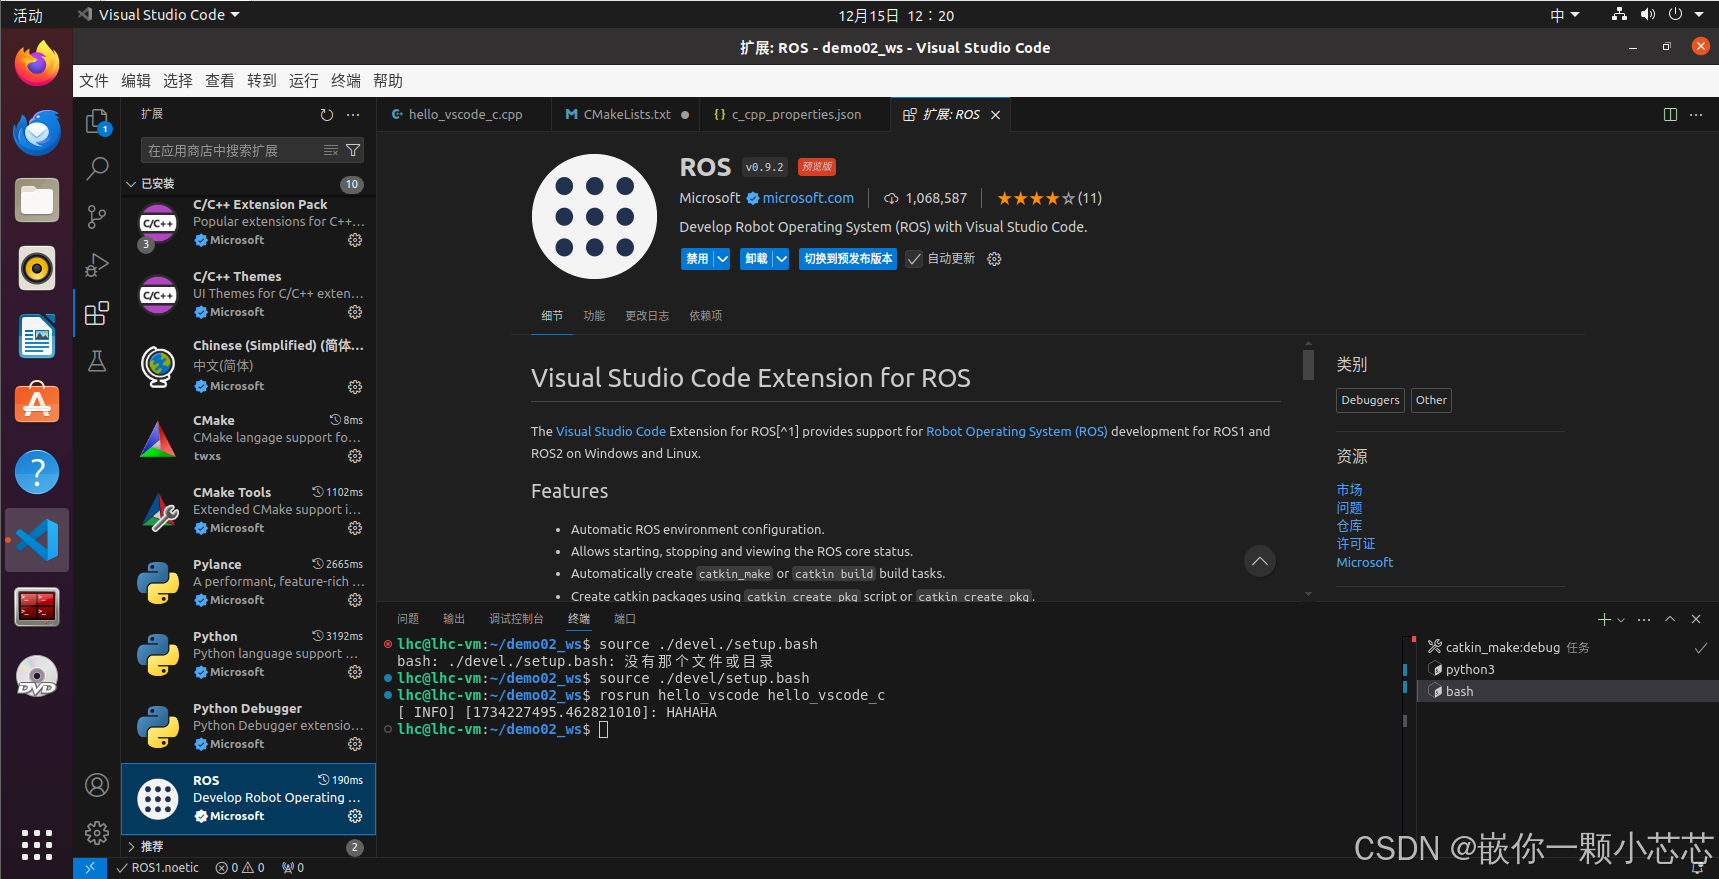Open new terminal profile dropdown
Screen dimensions: 1719x879
(1621, 620)
